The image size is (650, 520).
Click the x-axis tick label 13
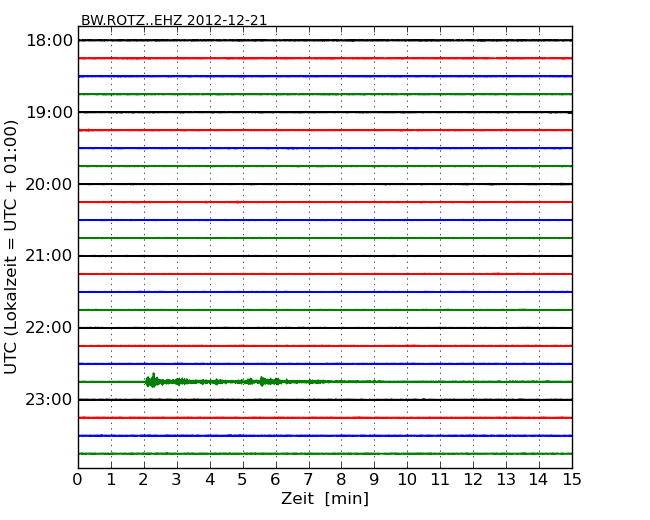506,479
